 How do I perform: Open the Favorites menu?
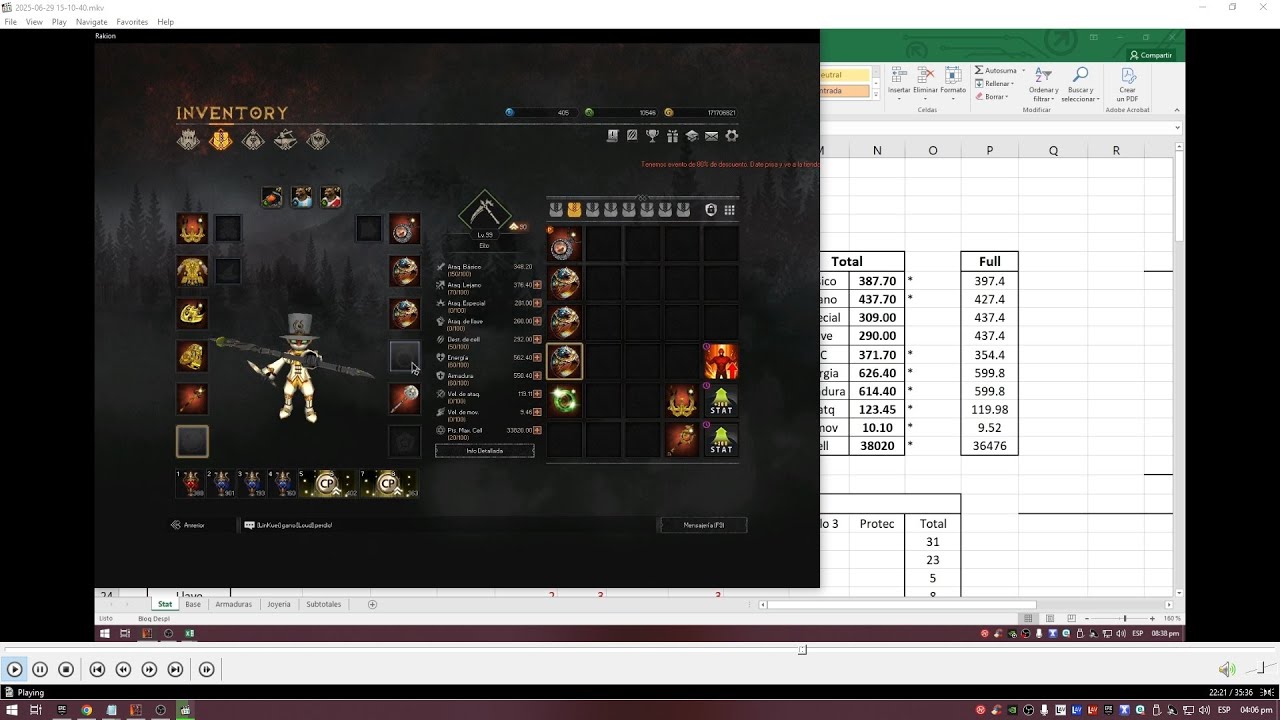132,21
